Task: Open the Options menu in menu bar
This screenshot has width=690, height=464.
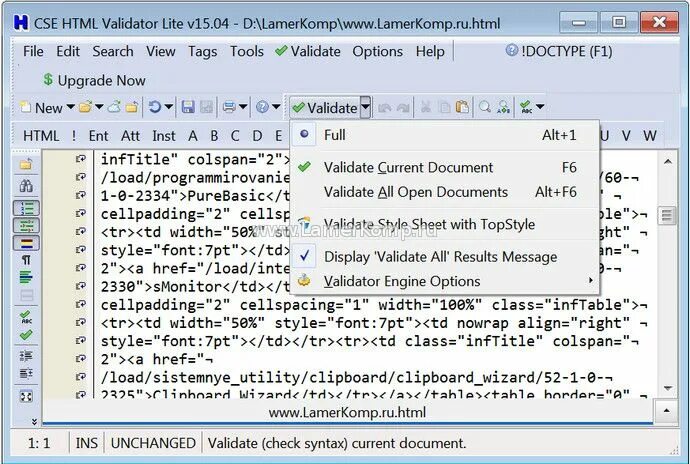Action: pos(378,52)
